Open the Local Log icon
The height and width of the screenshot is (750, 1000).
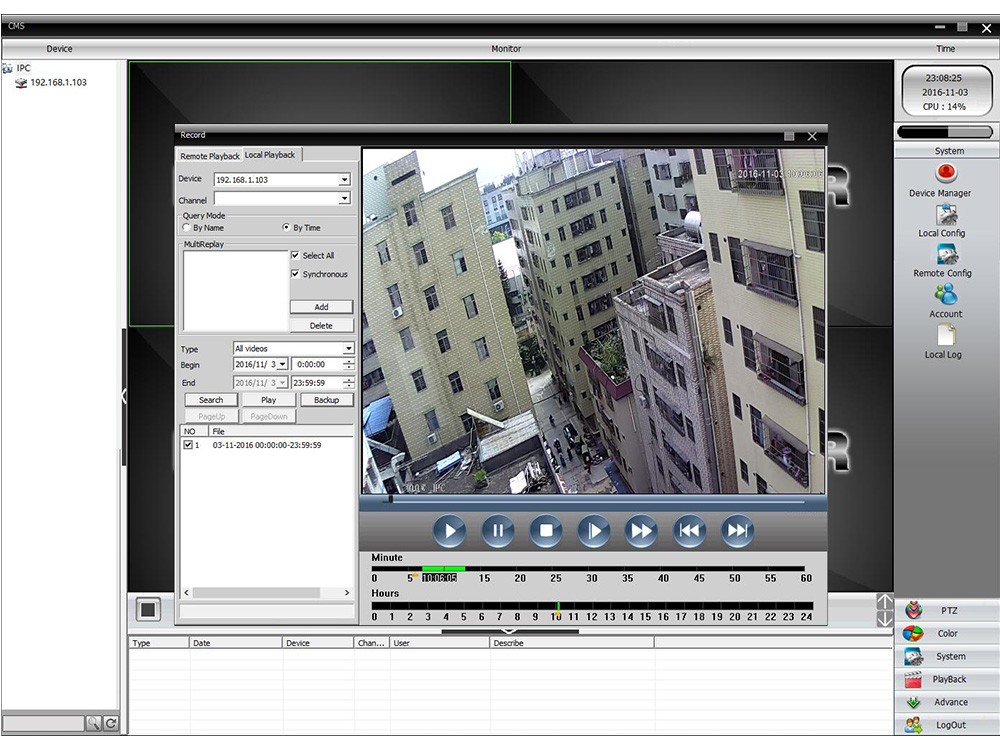[945, 336]
